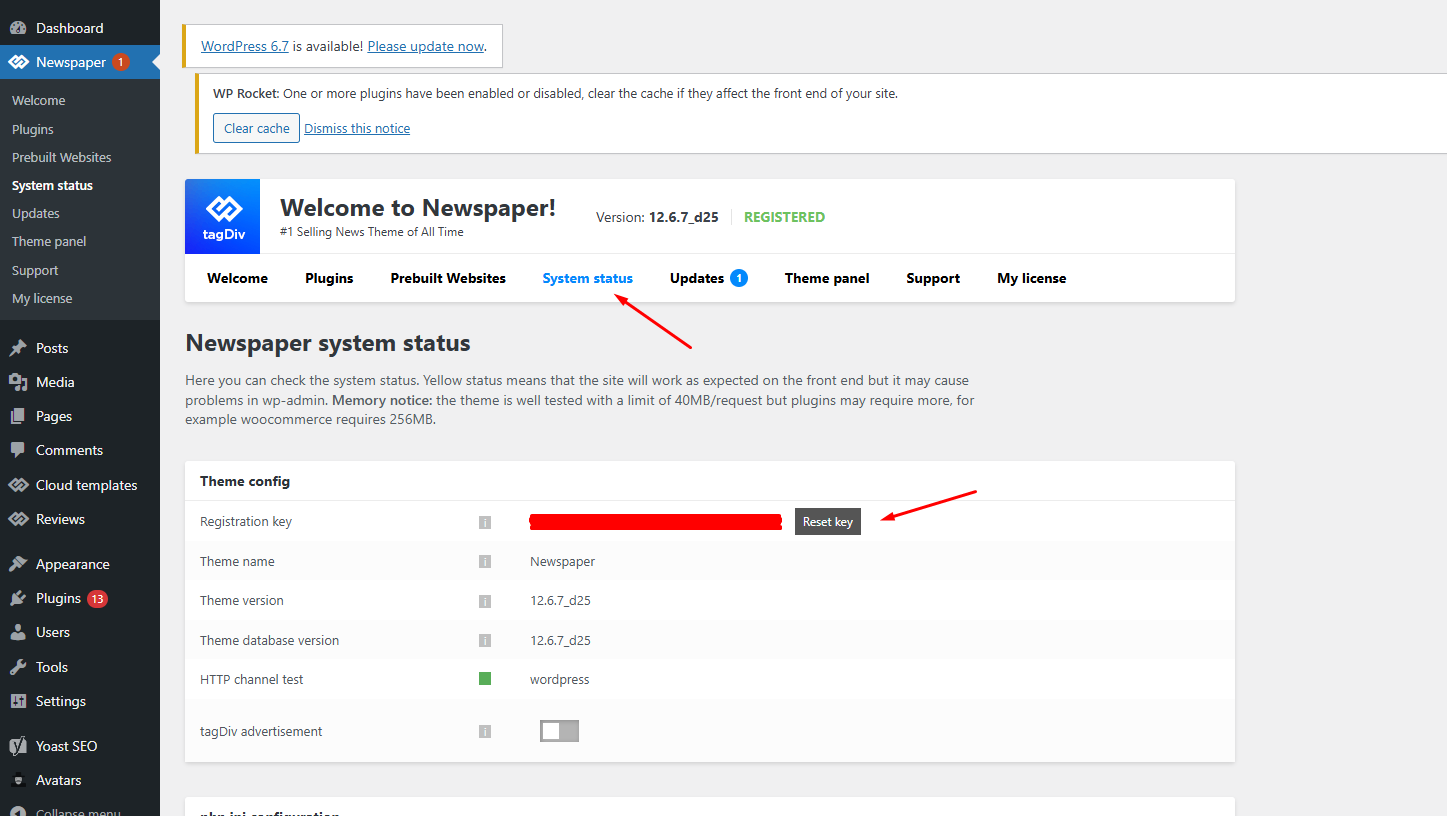Select the System status tab
1447x816 pixels.
(587, 278)
